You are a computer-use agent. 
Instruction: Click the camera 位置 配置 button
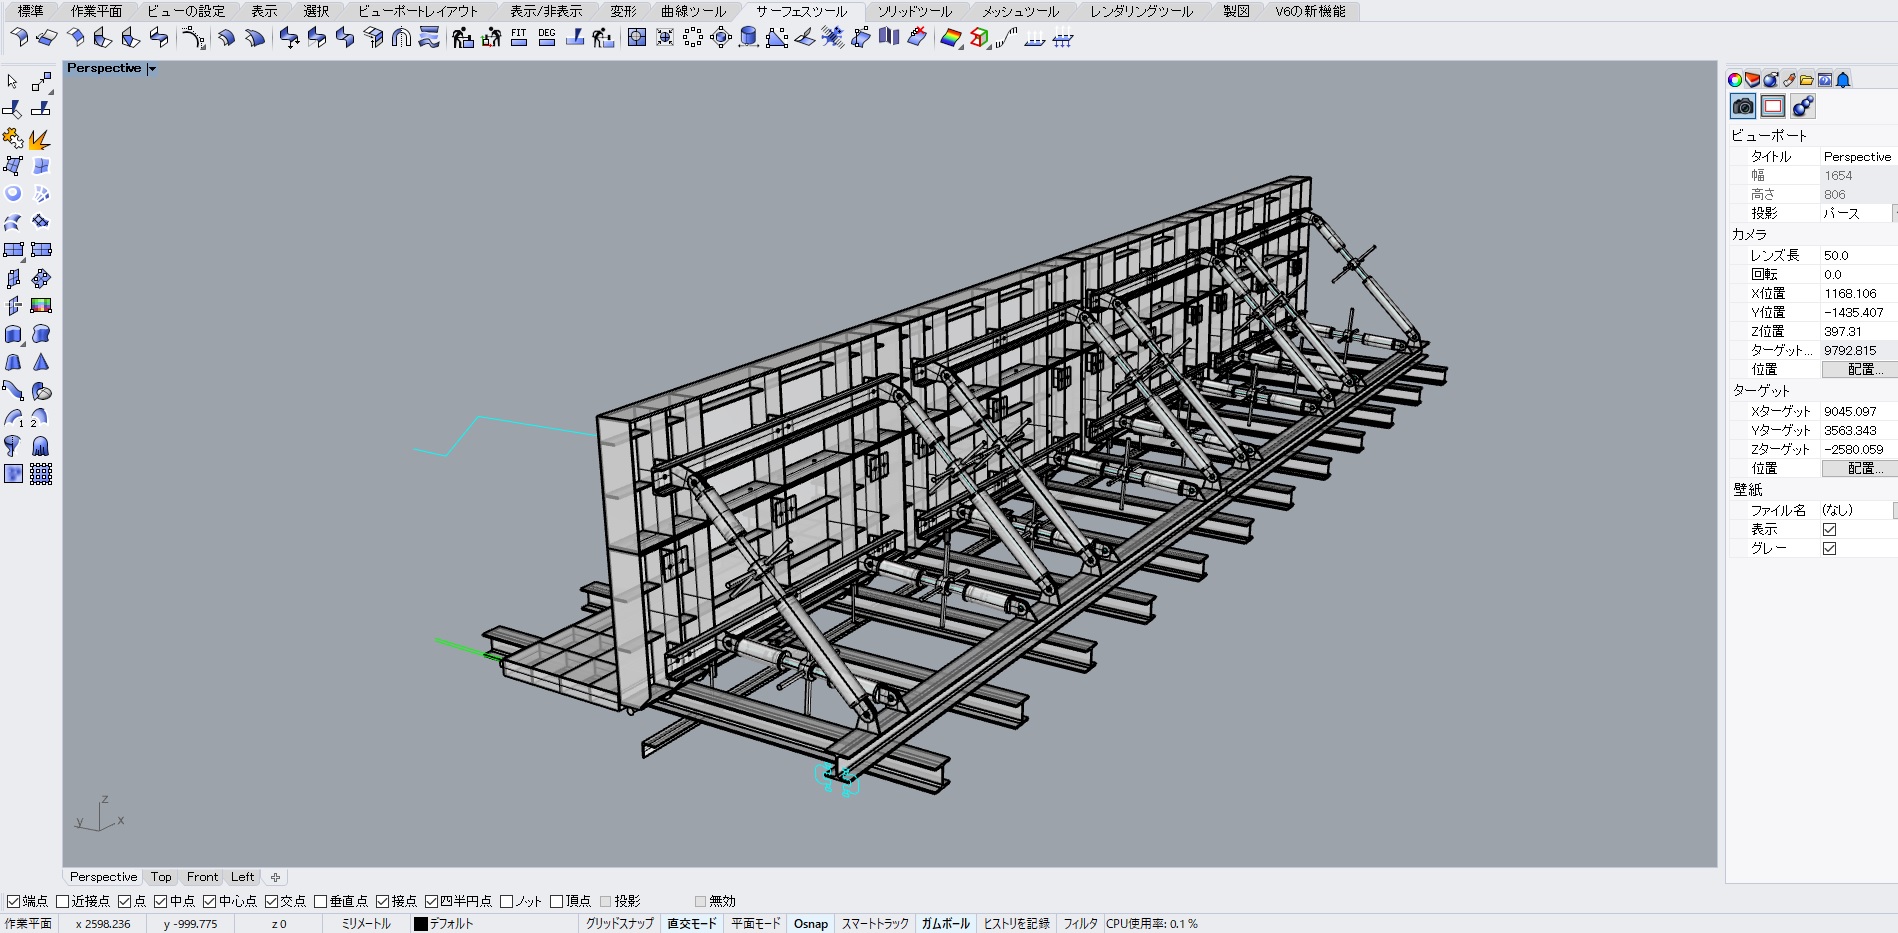[x=1859, y=369]
